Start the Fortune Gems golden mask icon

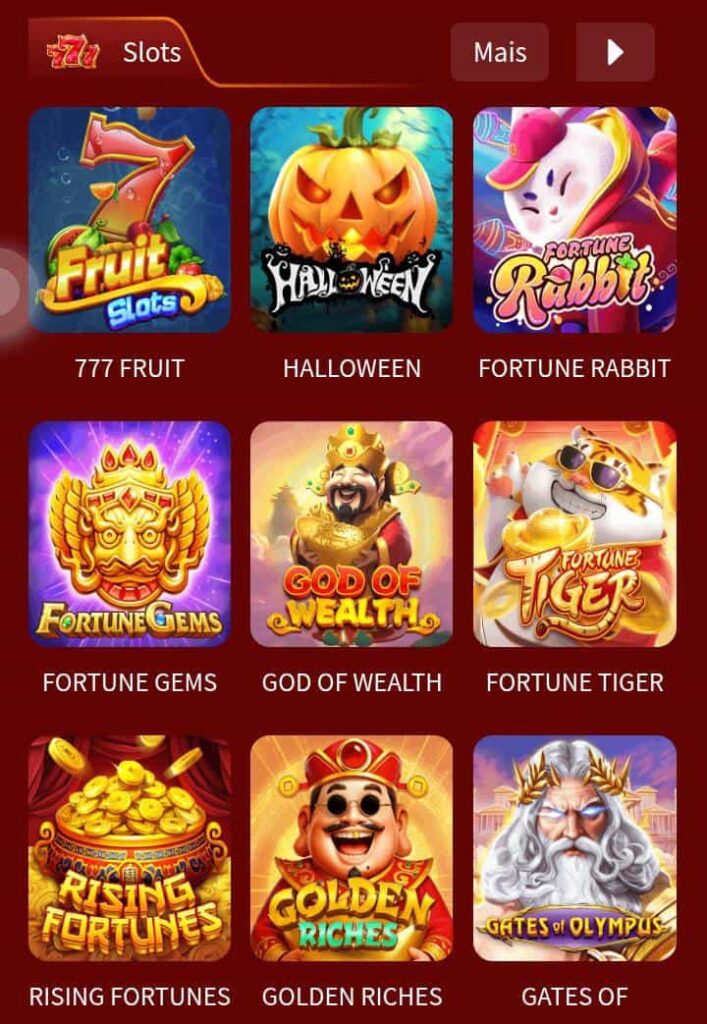[x=129, y=534]
